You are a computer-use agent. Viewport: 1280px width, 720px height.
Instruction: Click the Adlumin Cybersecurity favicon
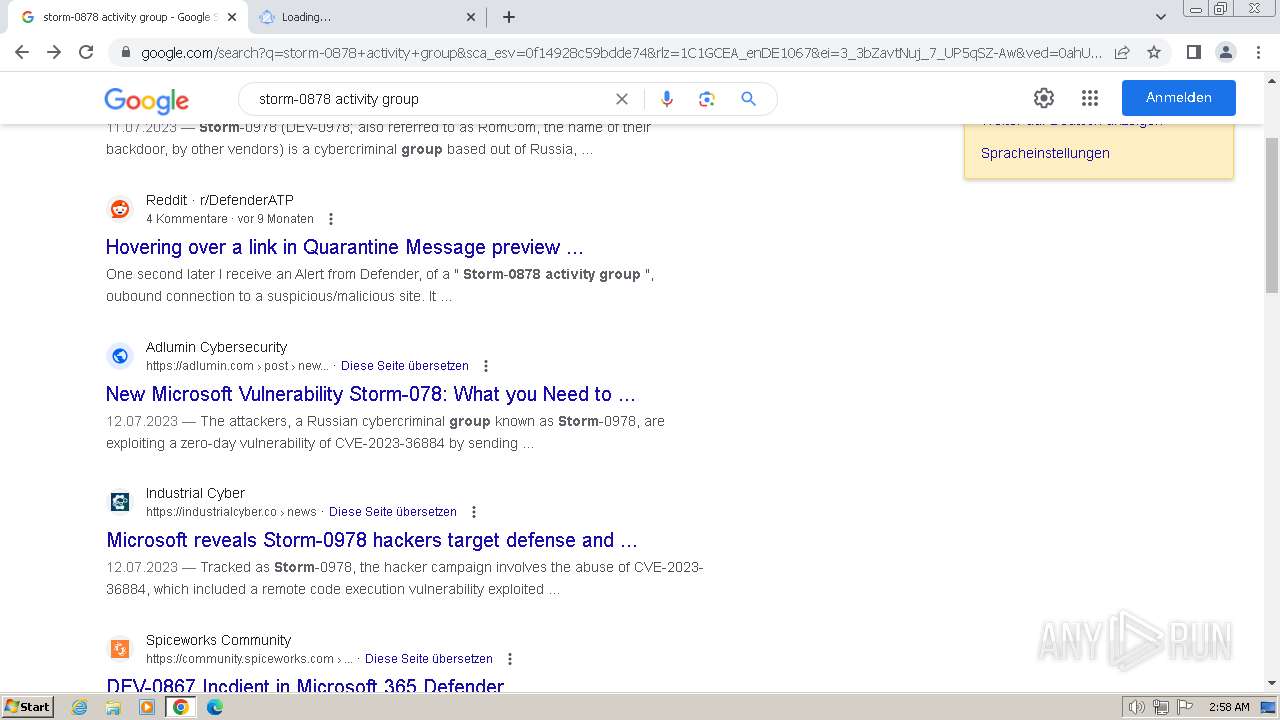pyautogui.click(x=120, y=356)
